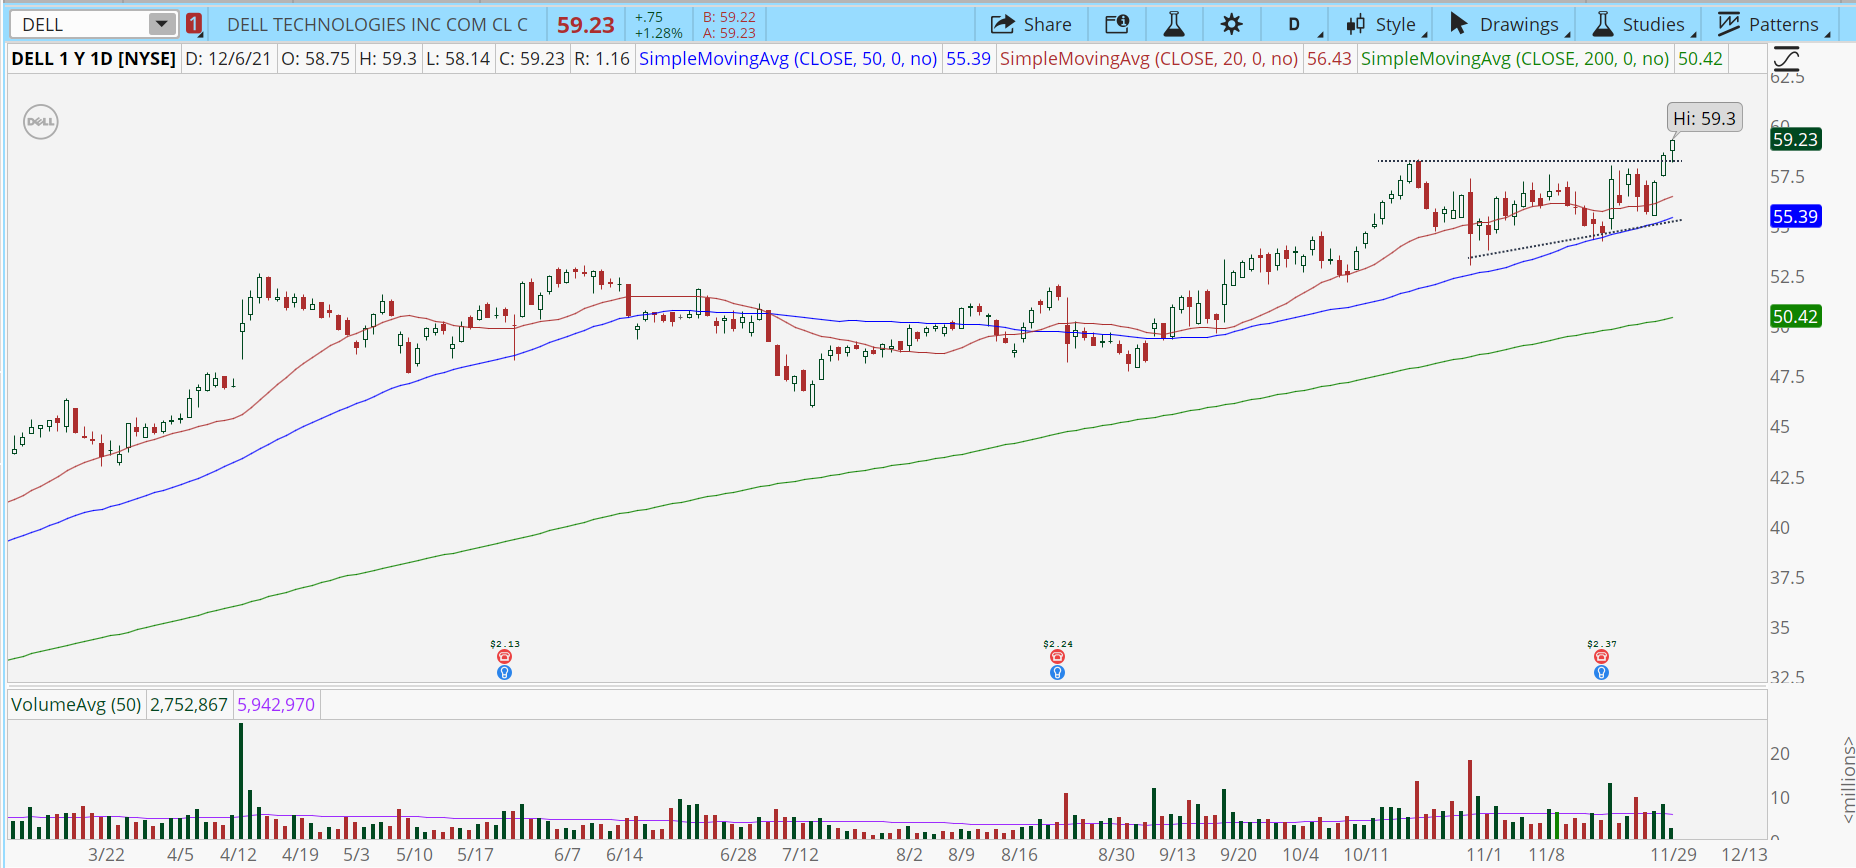
Task: Click the earnings phone icon under $2.24
Action: [x=1057, y=657]
